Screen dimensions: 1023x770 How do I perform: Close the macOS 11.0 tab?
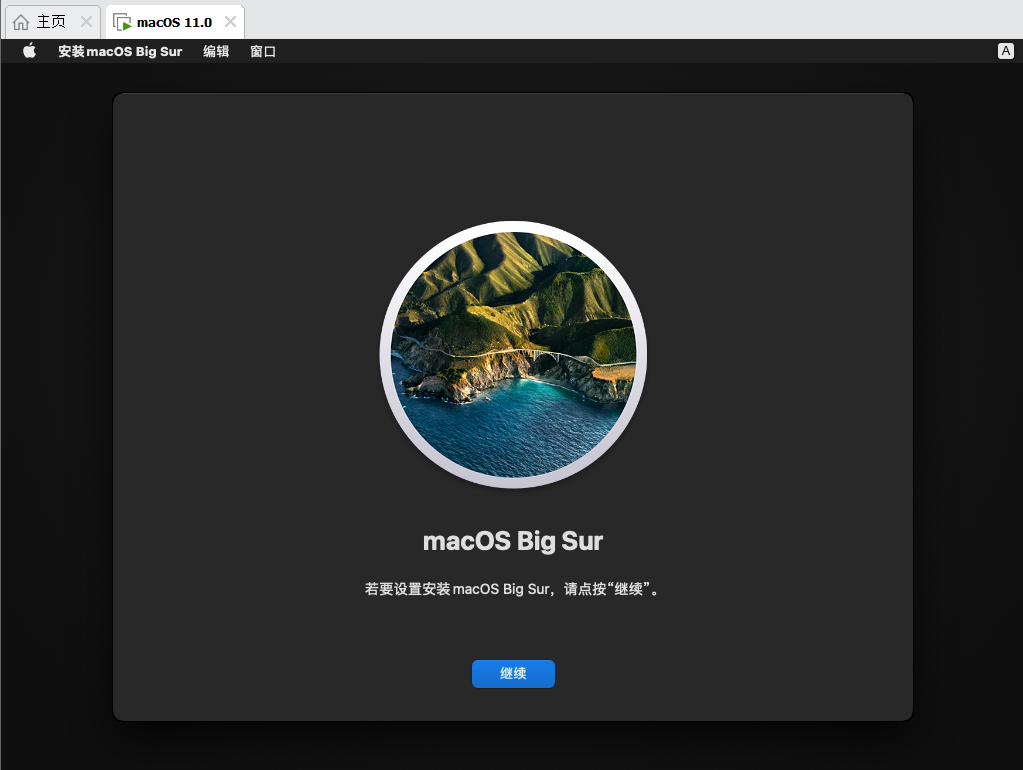230,22
